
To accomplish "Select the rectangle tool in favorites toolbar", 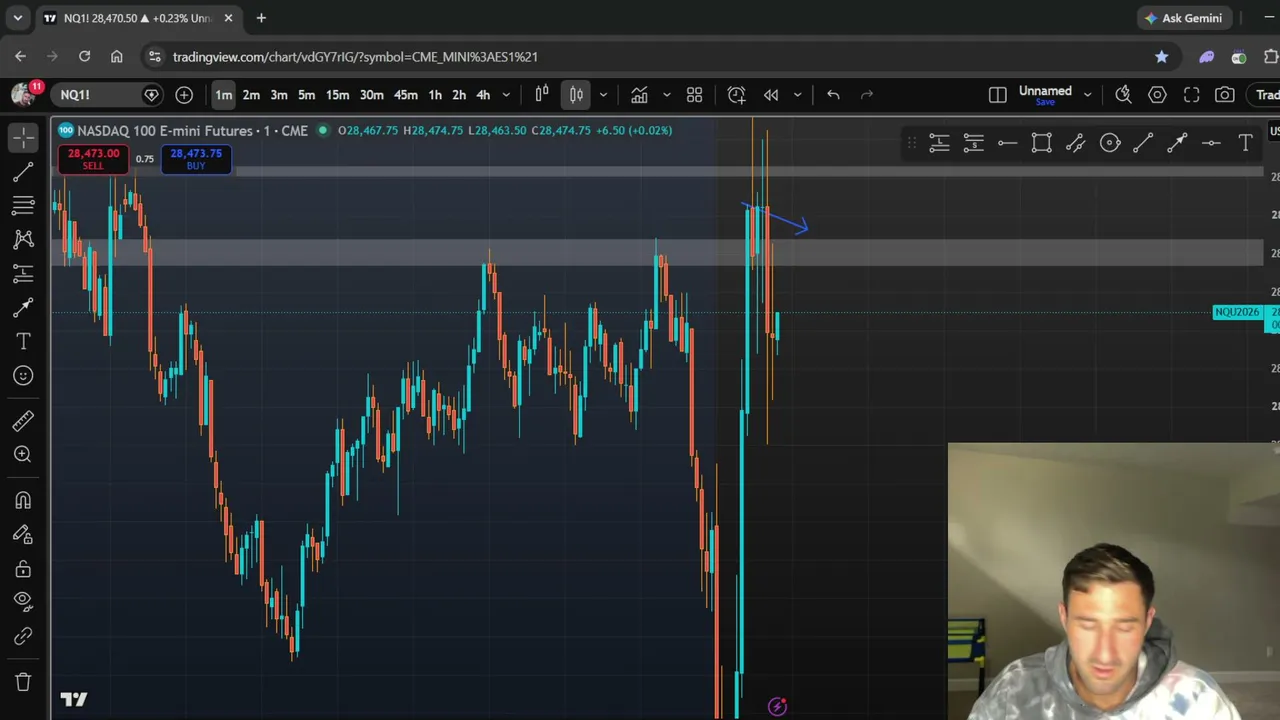I will tap(1041, 143).
